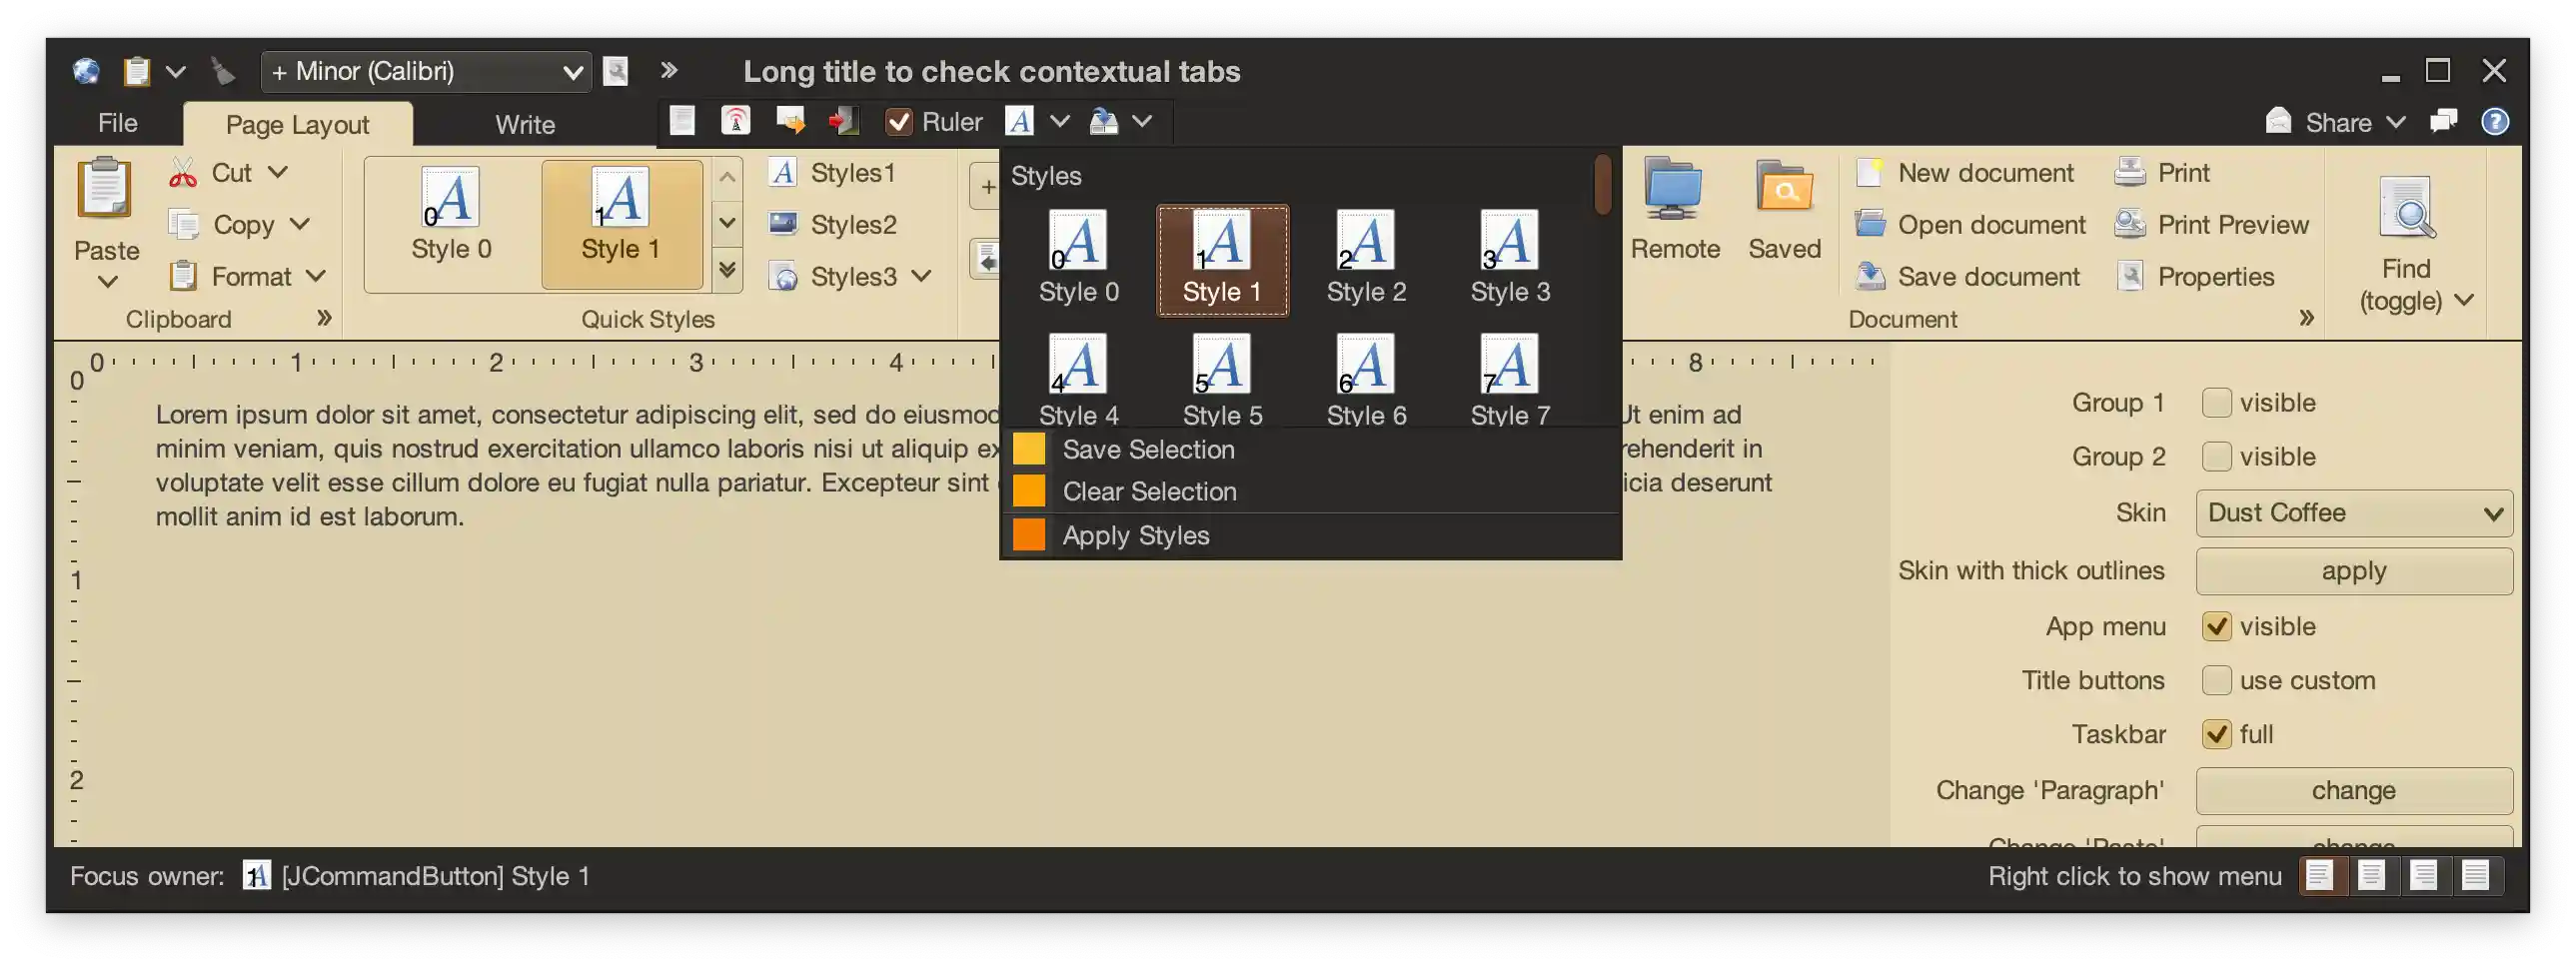2576x967 pixels.
Task: Choose Apply Styles menu item
Action: click(x=1310, y=536)
